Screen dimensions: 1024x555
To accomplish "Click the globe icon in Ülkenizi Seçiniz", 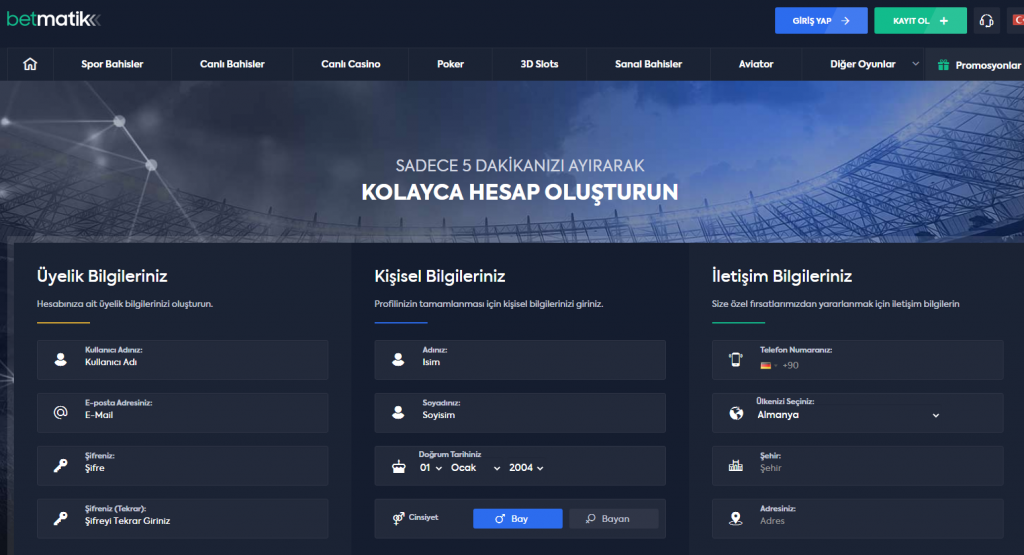I will 736,413.
